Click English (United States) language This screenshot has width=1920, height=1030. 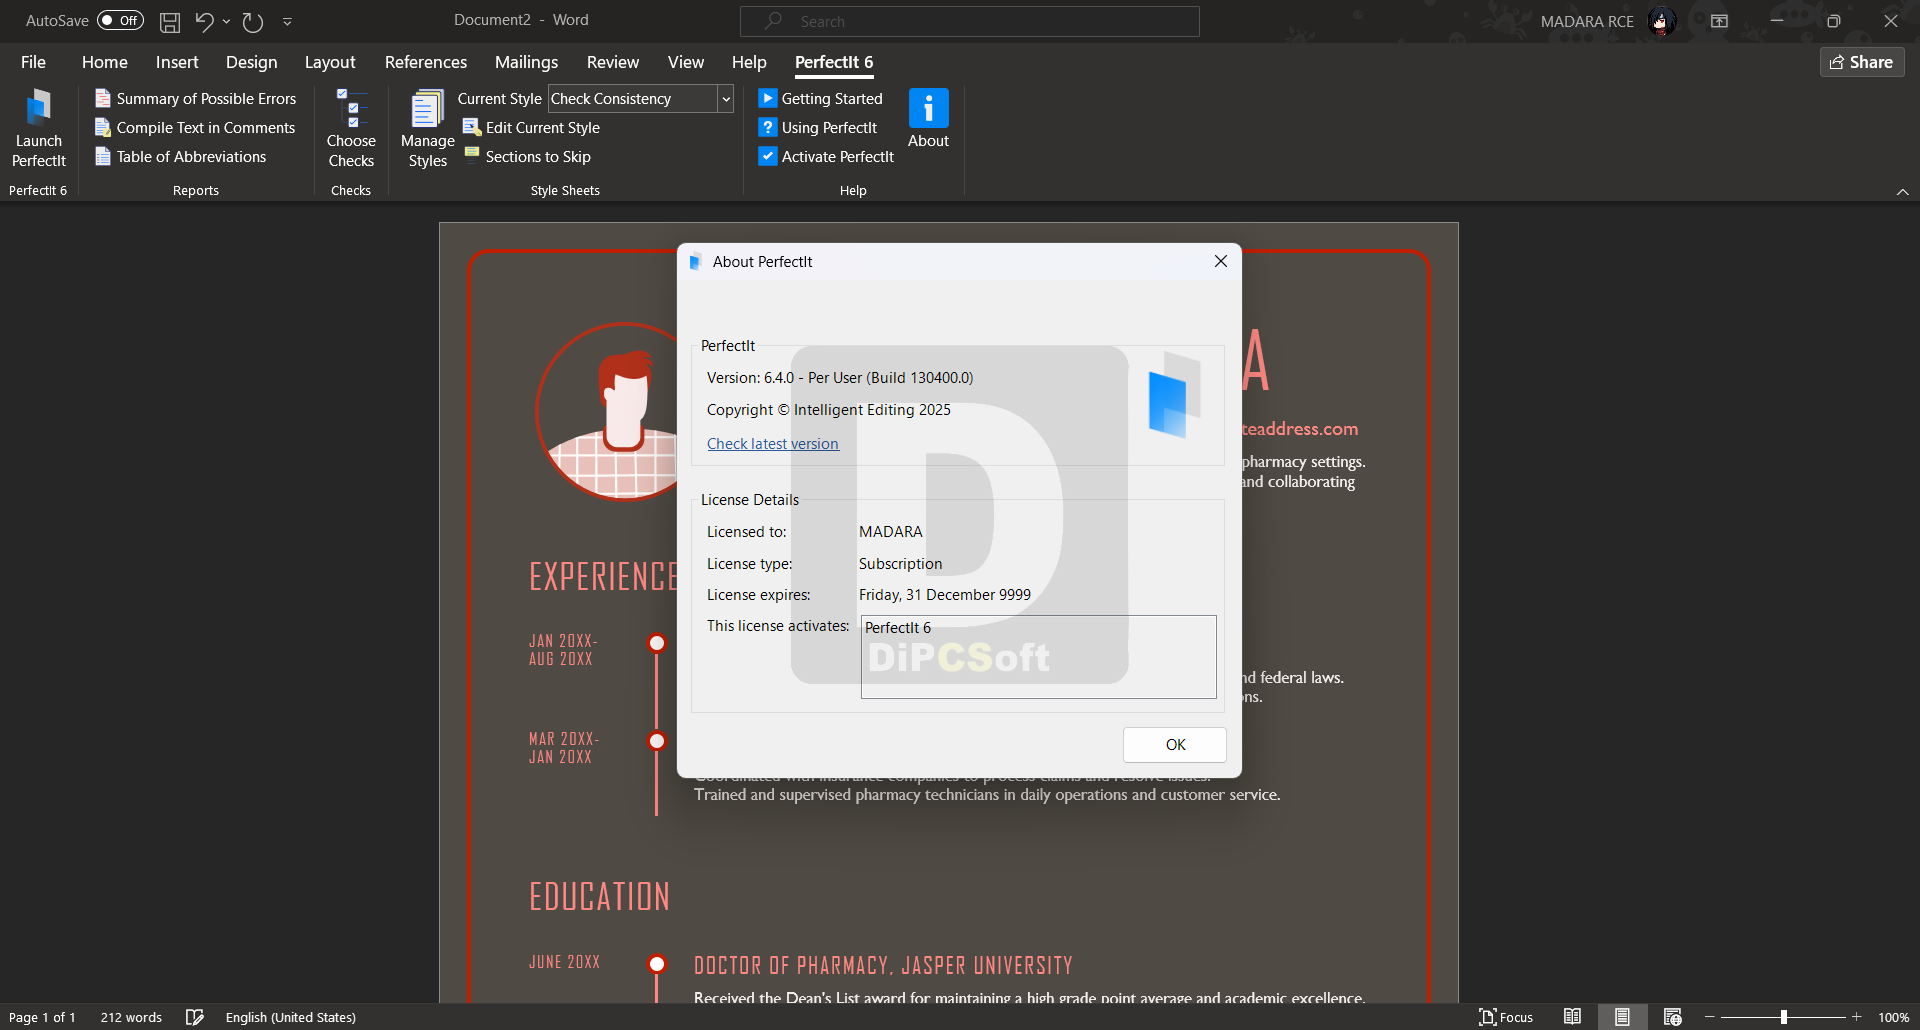tap(290, 1017)
